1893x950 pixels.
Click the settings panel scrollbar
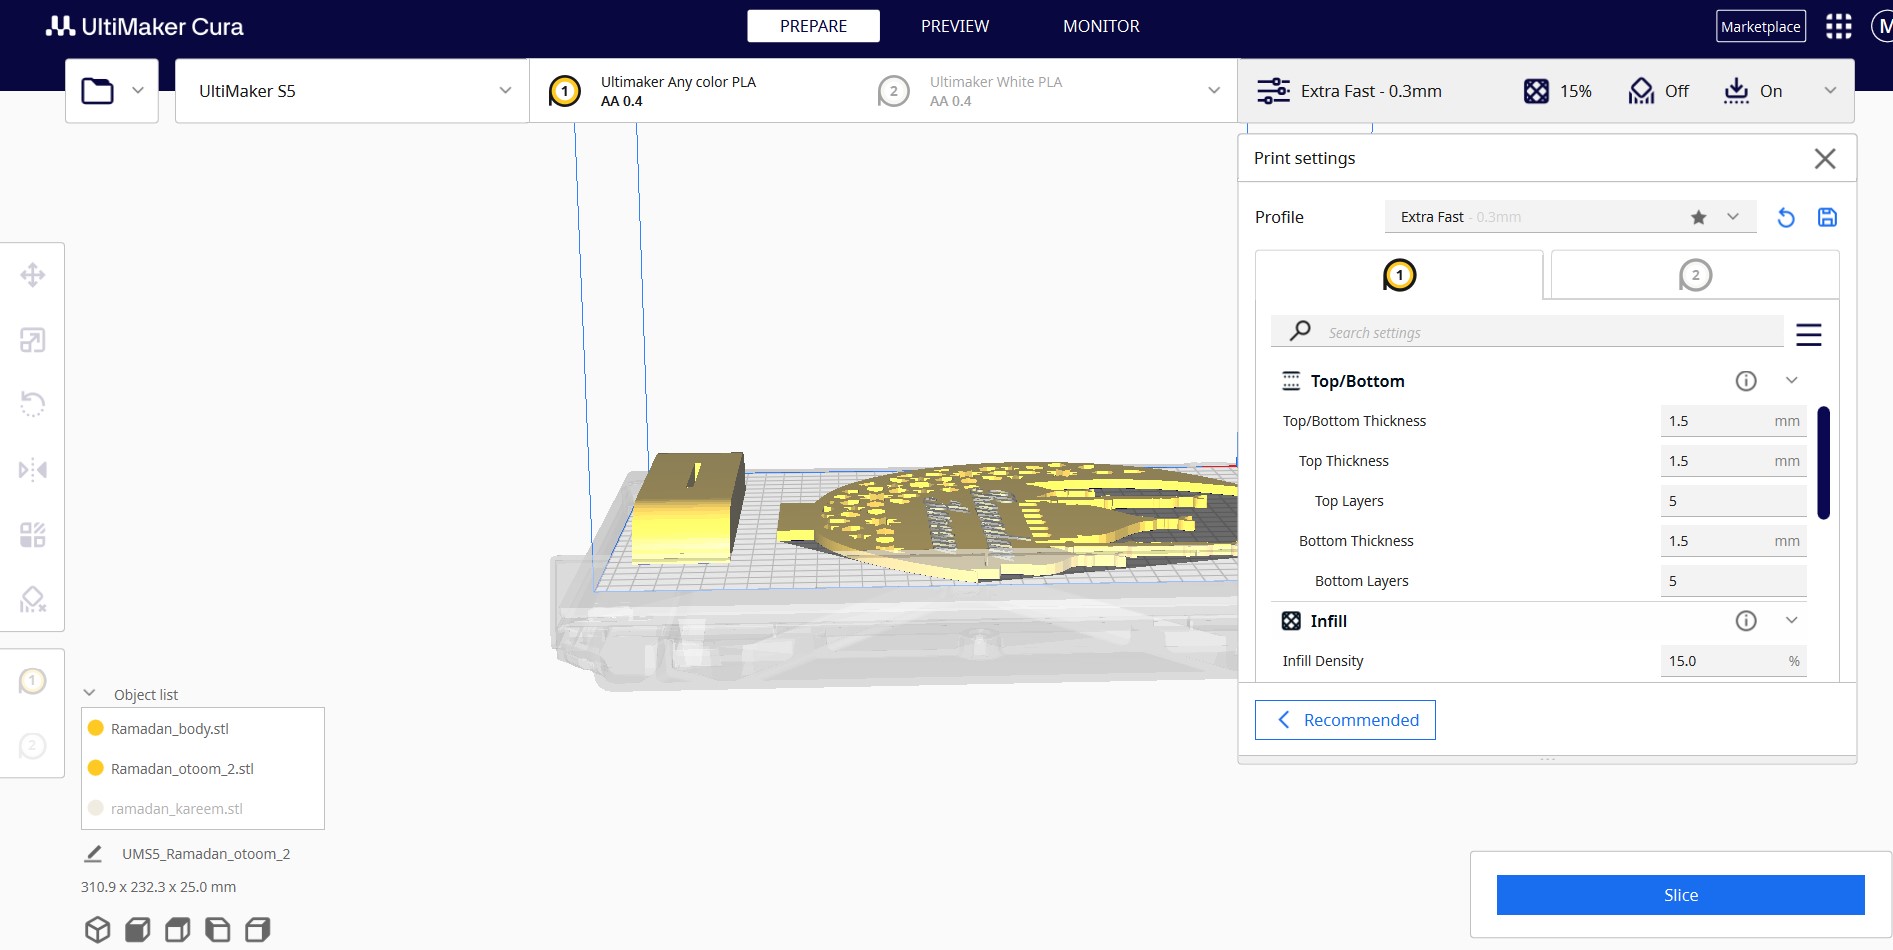coord(1823,463)
